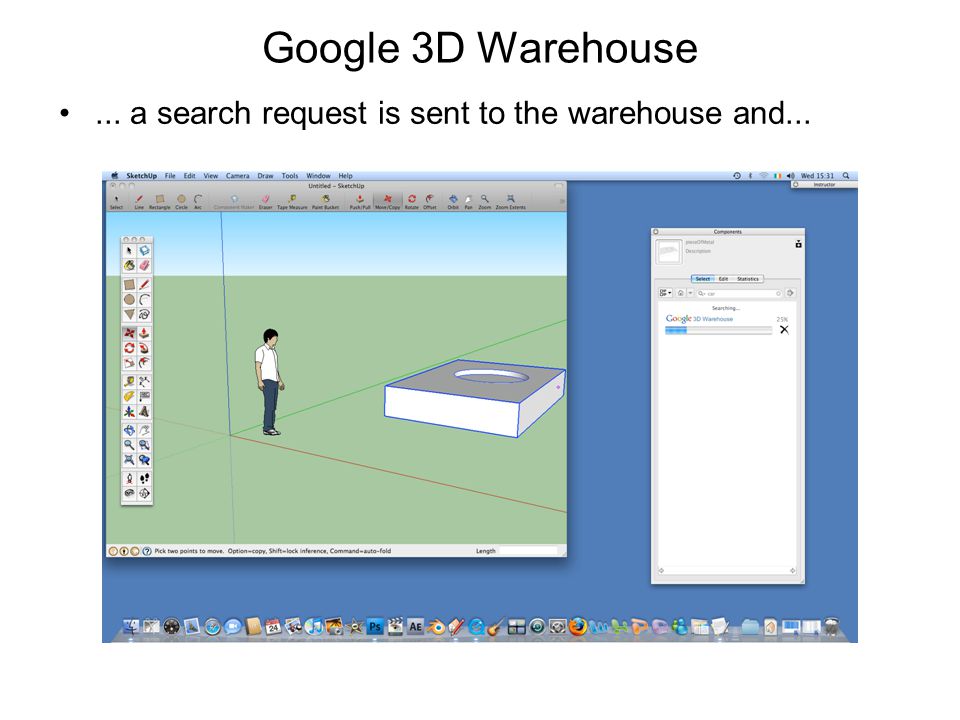Select the Rotate tool in the top toolbar
The width and height of the screenshot is (960, 720).
[411, 200]
